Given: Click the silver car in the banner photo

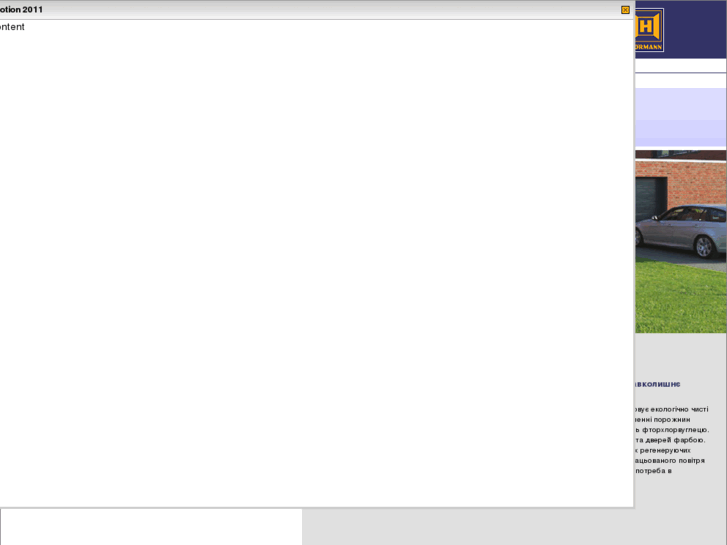Looking at the screenshot, I should [681, 231].
